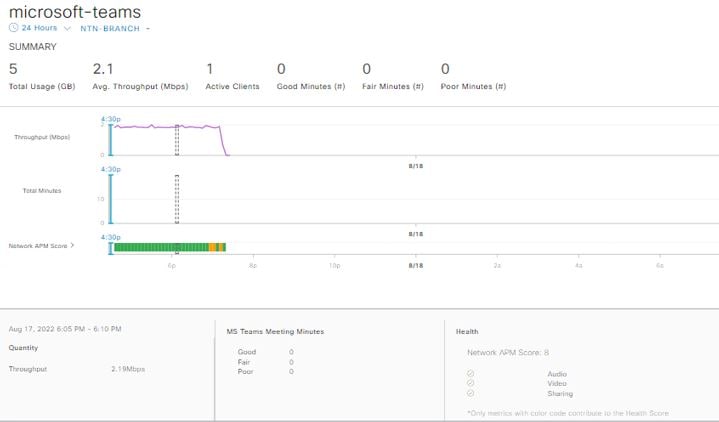The width and height of the screenshot is (719, 422).
Task: Click the Poor Minutes (#) label
Action: pyautogui.click(x=473, y=86)
